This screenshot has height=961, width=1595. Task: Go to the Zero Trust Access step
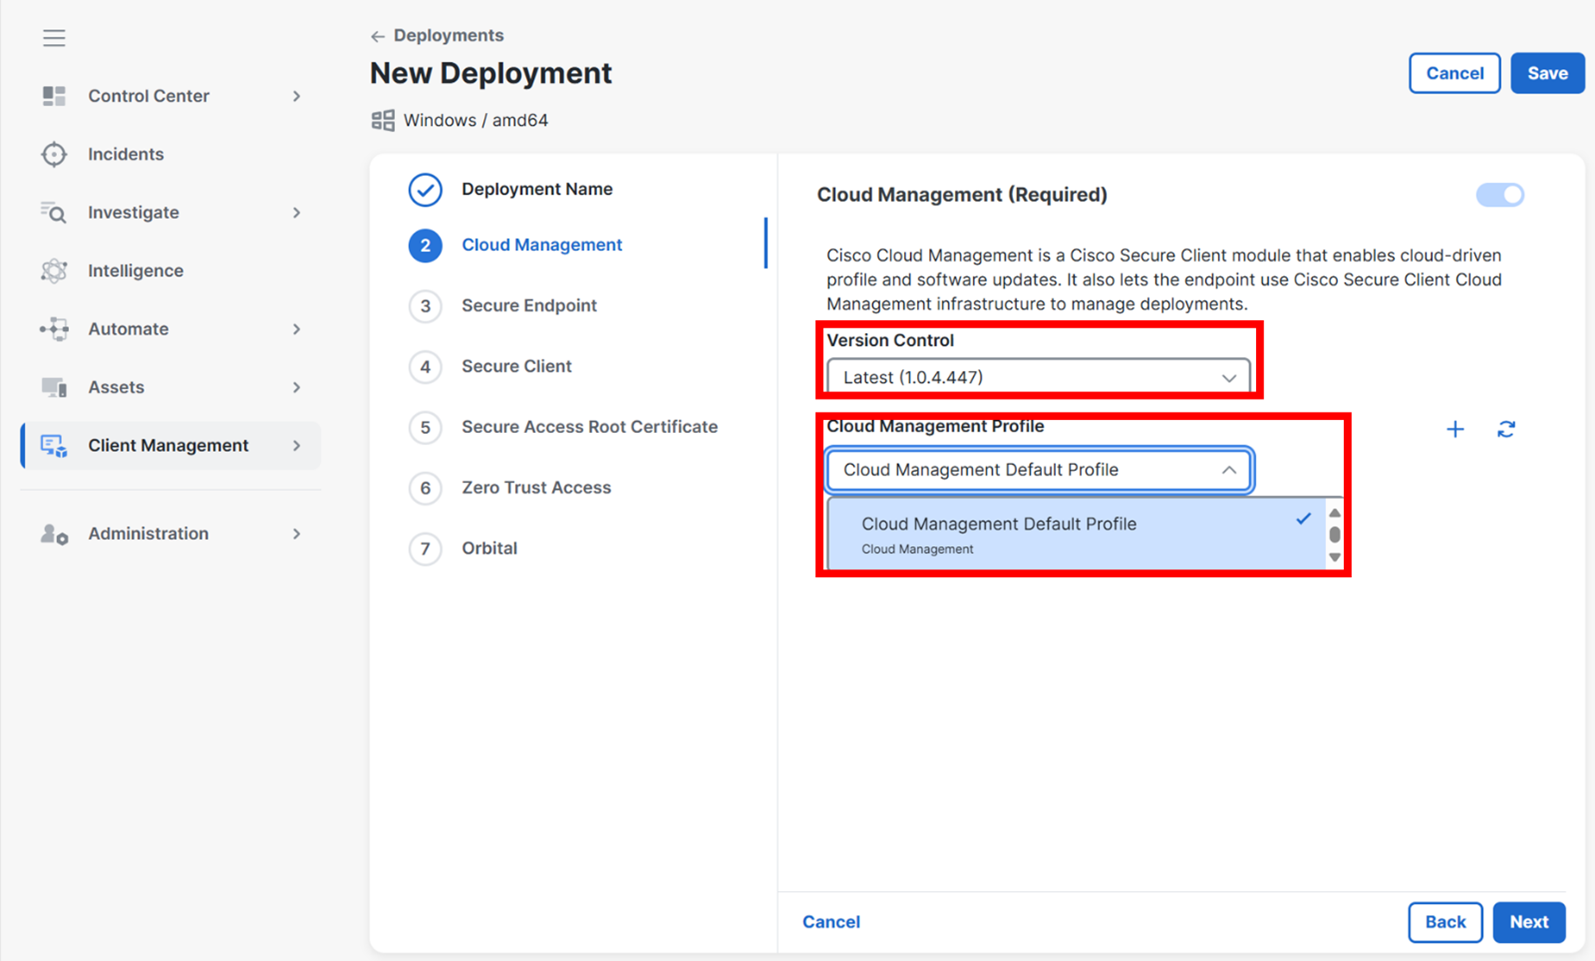pyautogui.click(x=535, y=488)
